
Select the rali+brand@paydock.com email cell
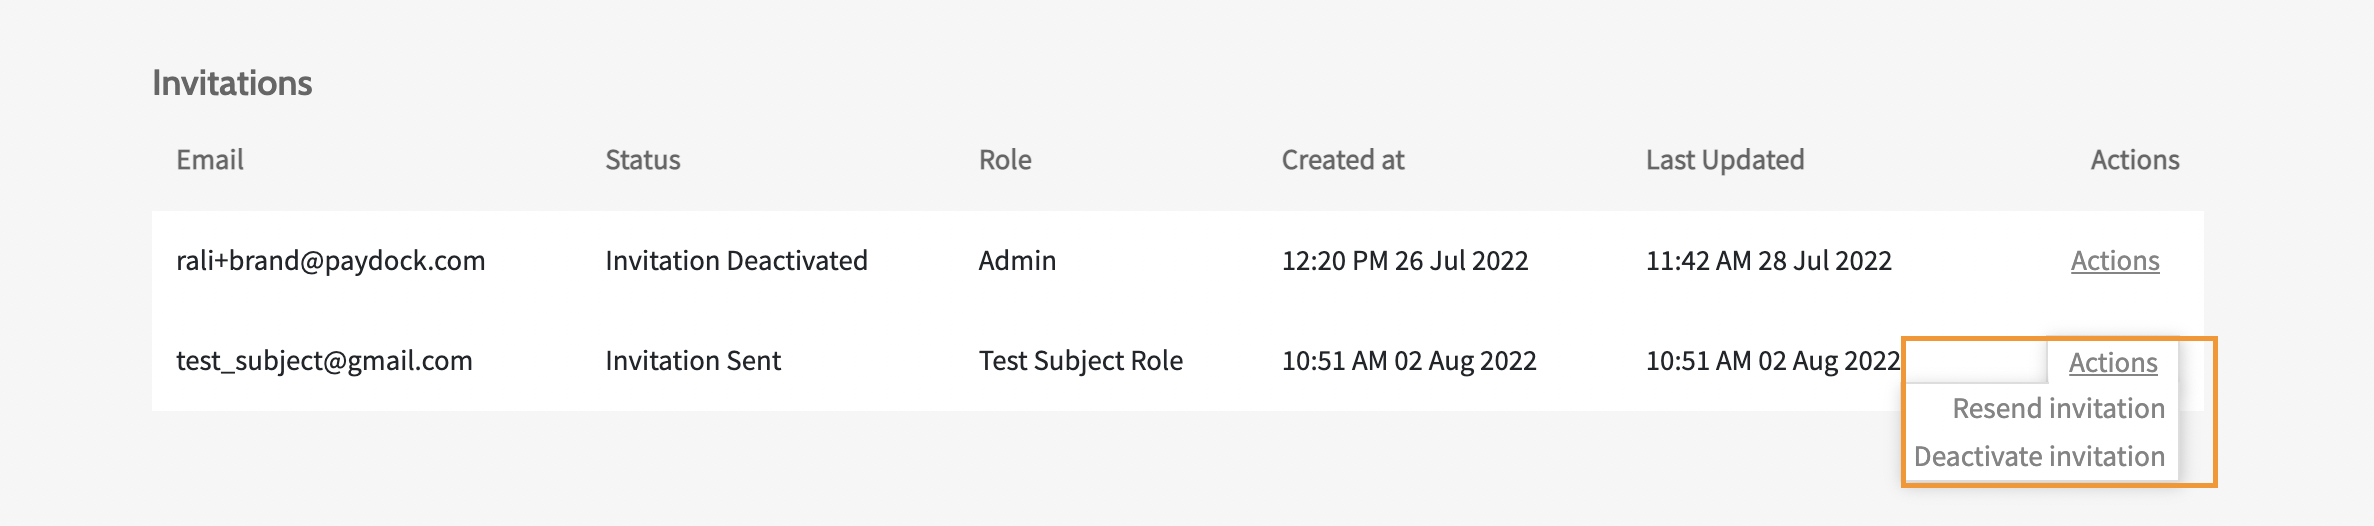(x=330, y=261)
